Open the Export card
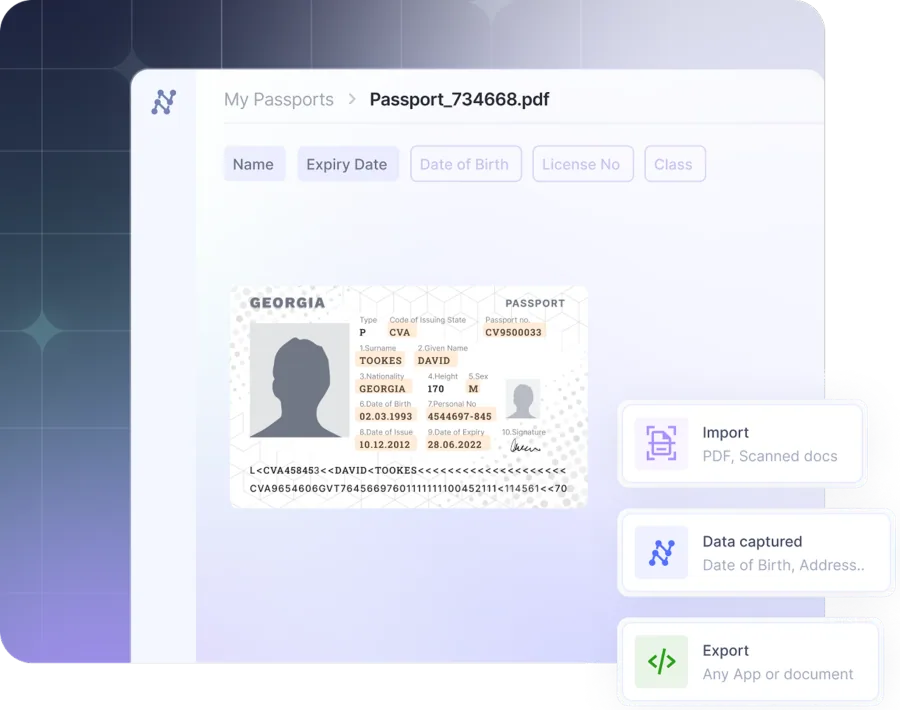This screenshot has height=710, width=900. tap(750, 661)
